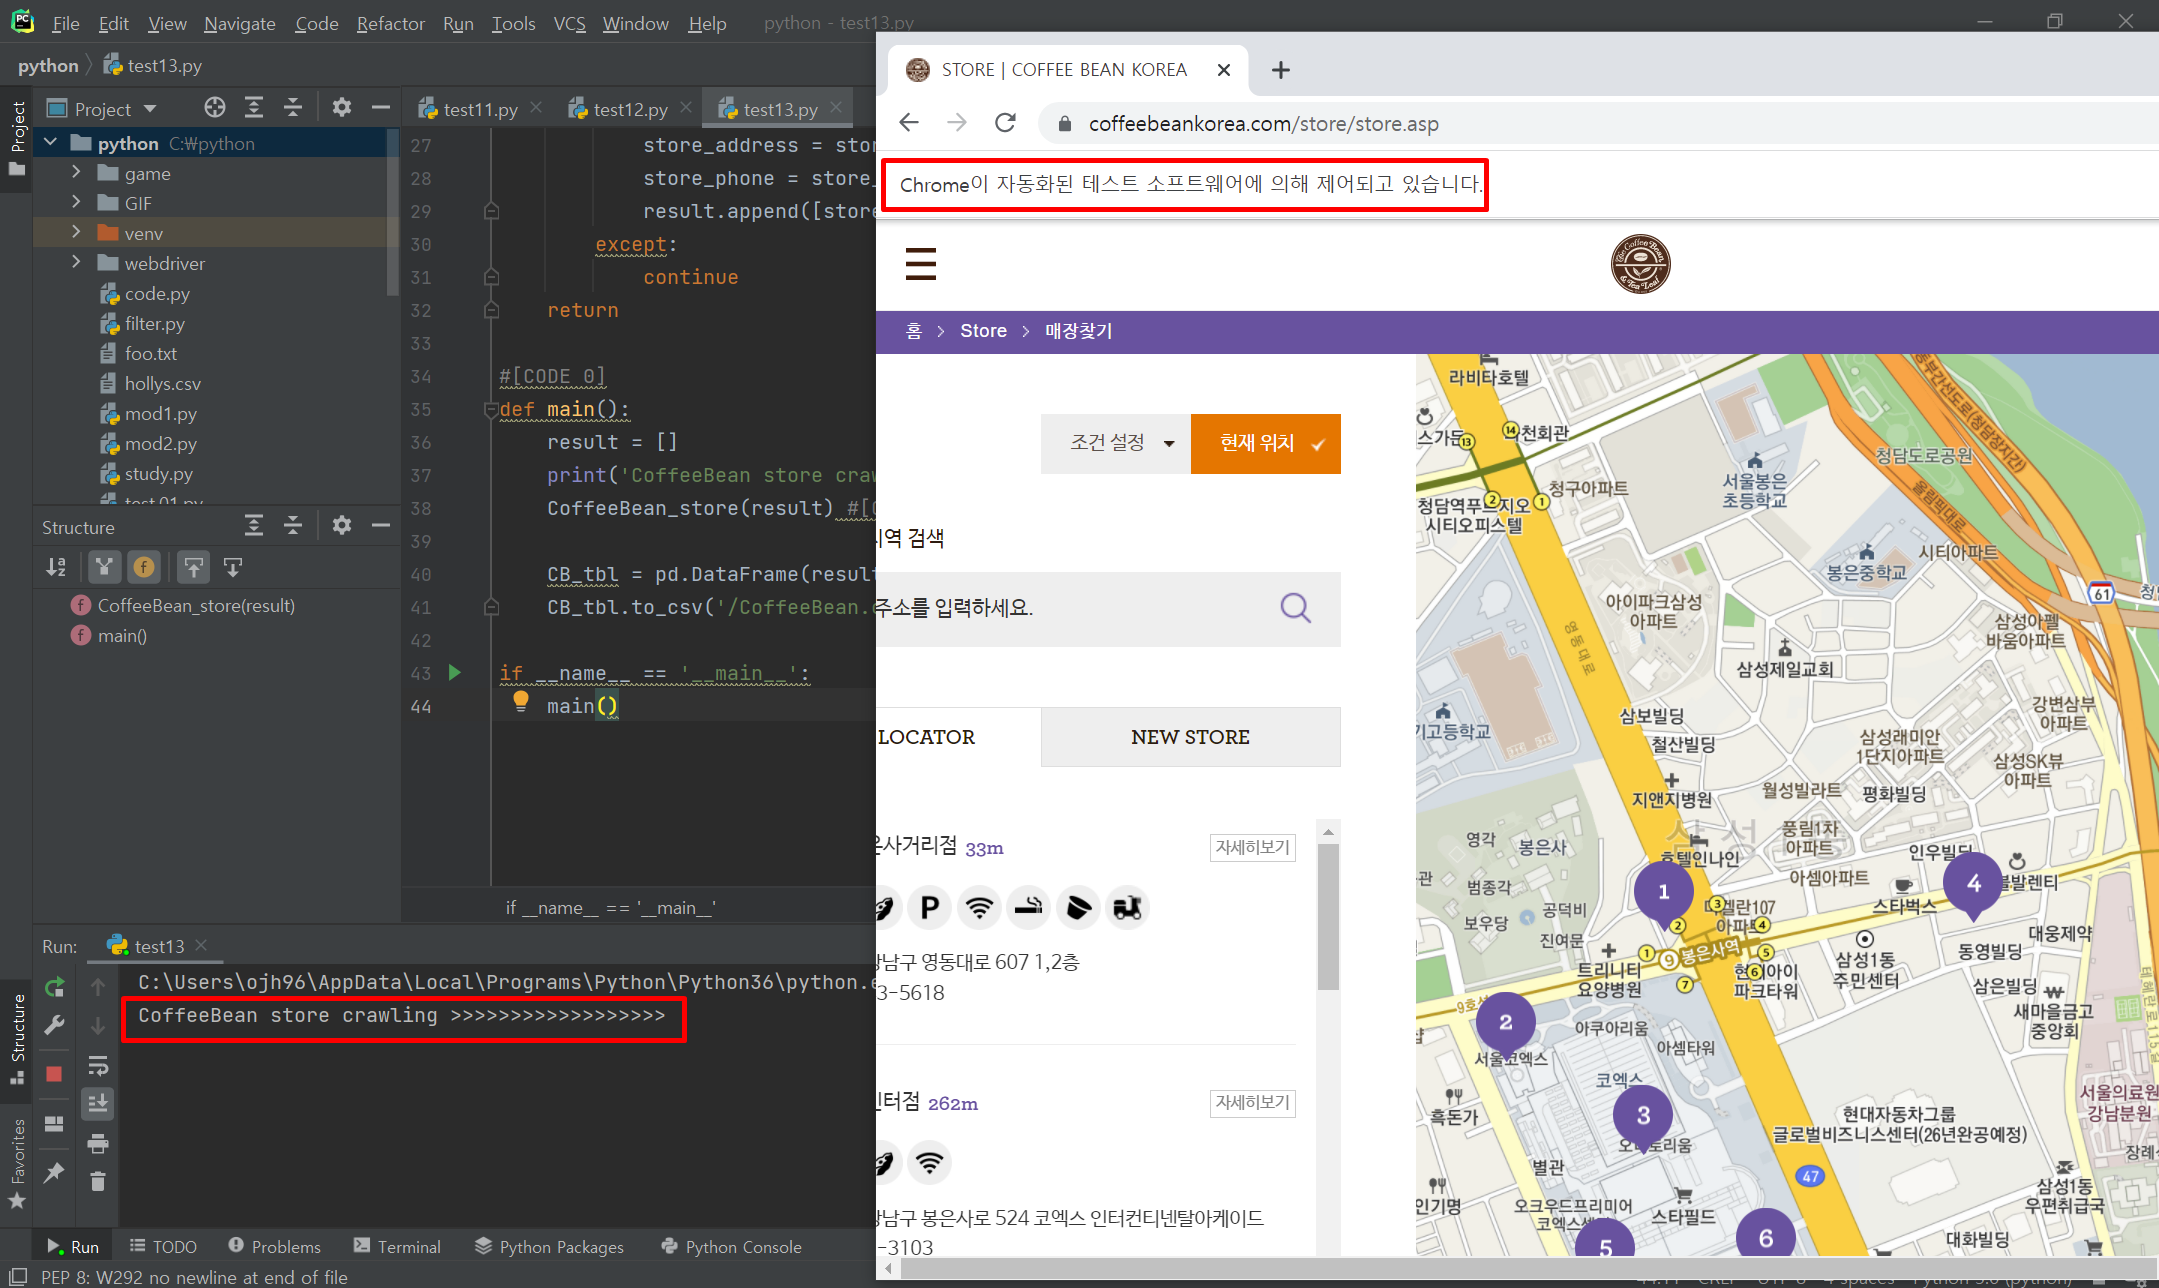Viewport: 2159px width, 1288px height.
Task: Toggle Sort Alphabetically in Structure panel
Action: (x=56, y=568)
